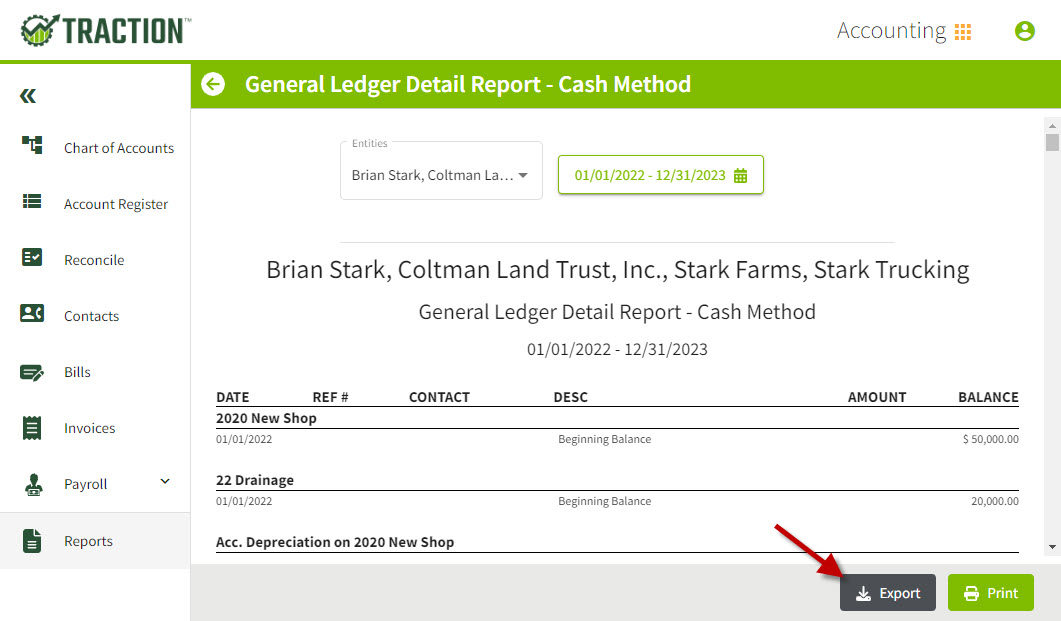Open the apps grid next to Accounting
The height and width of the screenshot is (621, 1061).
964,30
